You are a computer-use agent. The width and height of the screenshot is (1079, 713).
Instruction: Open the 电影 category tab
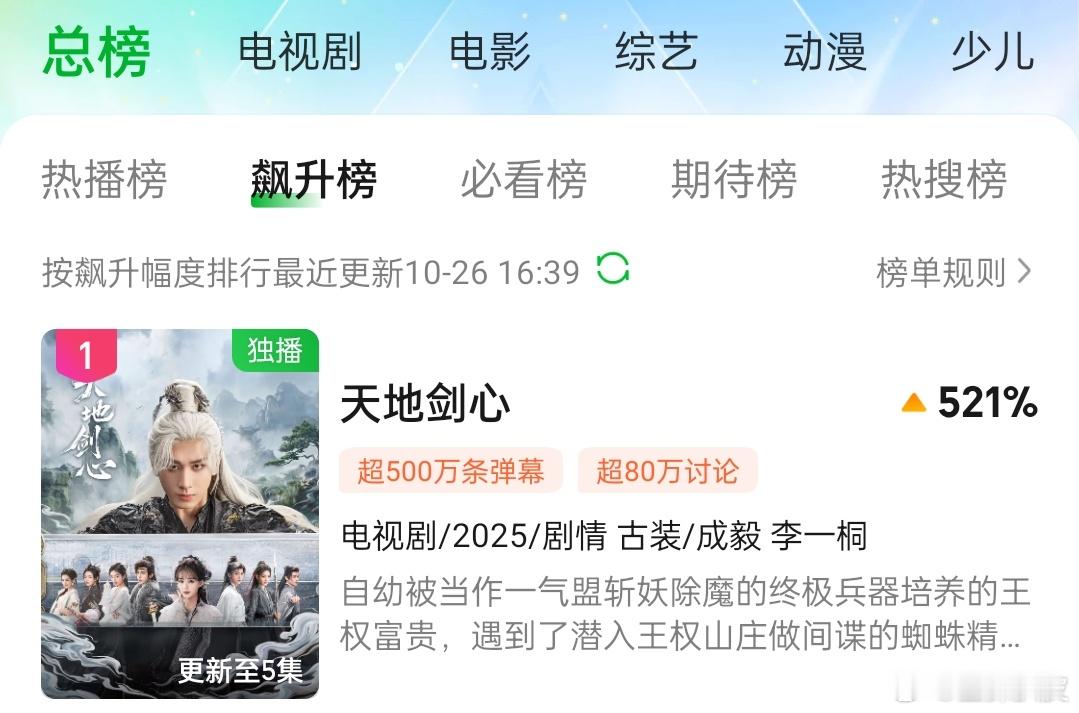[490, 52]
